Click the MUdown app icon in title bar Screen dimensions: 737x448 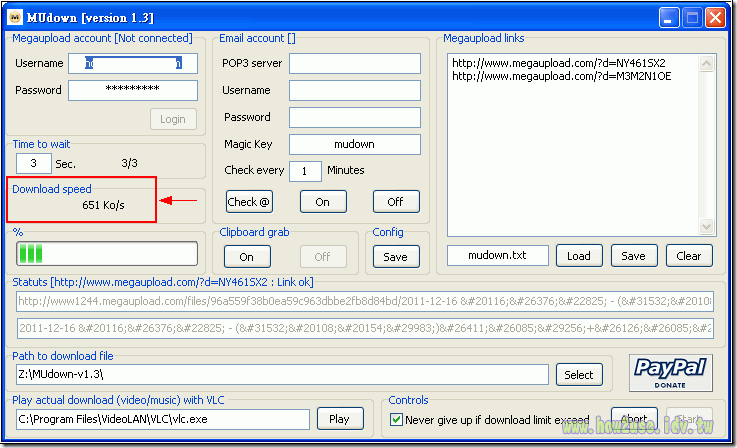click(x=15, y=17)
